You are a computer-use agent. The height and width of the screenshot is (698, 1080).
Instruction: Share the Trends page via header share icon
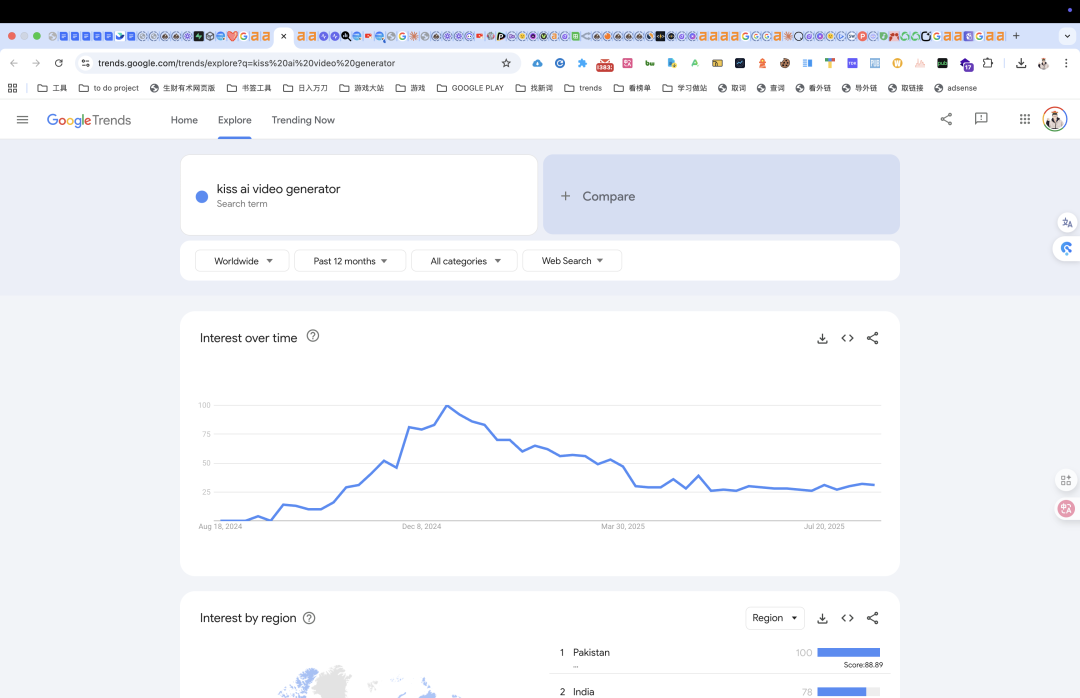tap(946, 119)
